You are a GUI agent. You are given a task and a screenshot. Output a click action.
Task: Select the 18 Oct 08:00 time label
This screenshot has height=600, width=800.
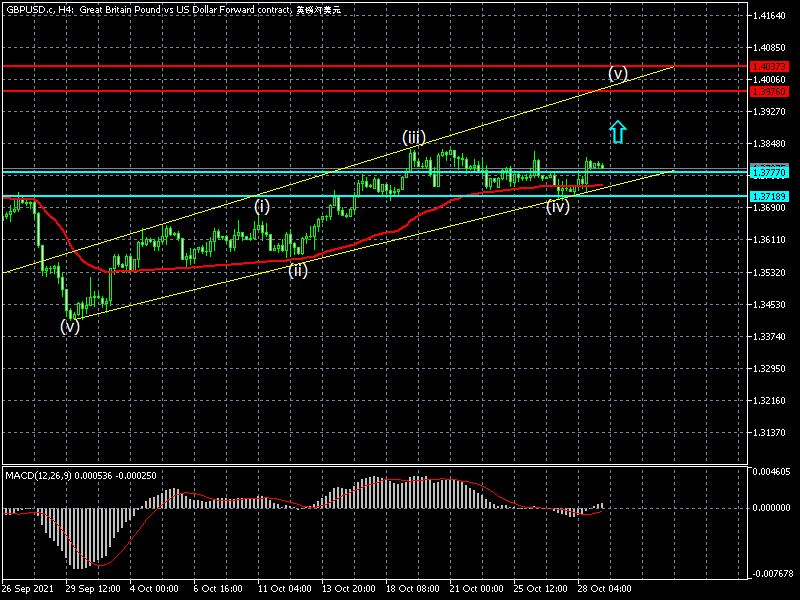414,589
